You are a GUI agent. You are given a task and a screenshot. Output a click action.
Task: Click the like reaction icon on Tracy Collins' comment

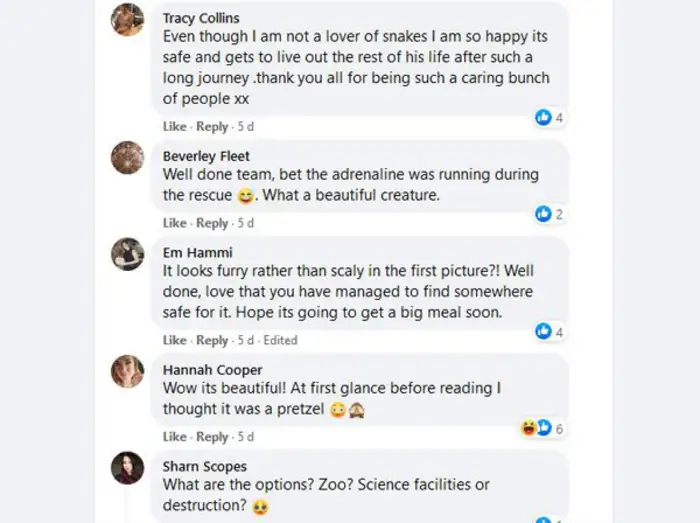click(543, 118)
